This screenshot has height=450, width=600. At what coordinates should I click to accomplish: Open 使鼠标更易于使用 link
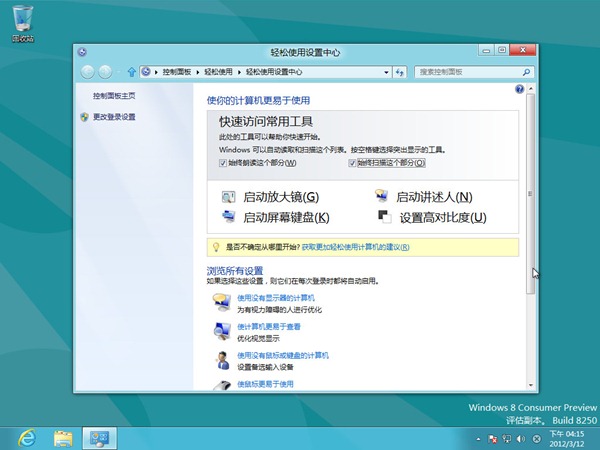click(x=265, y=384)
